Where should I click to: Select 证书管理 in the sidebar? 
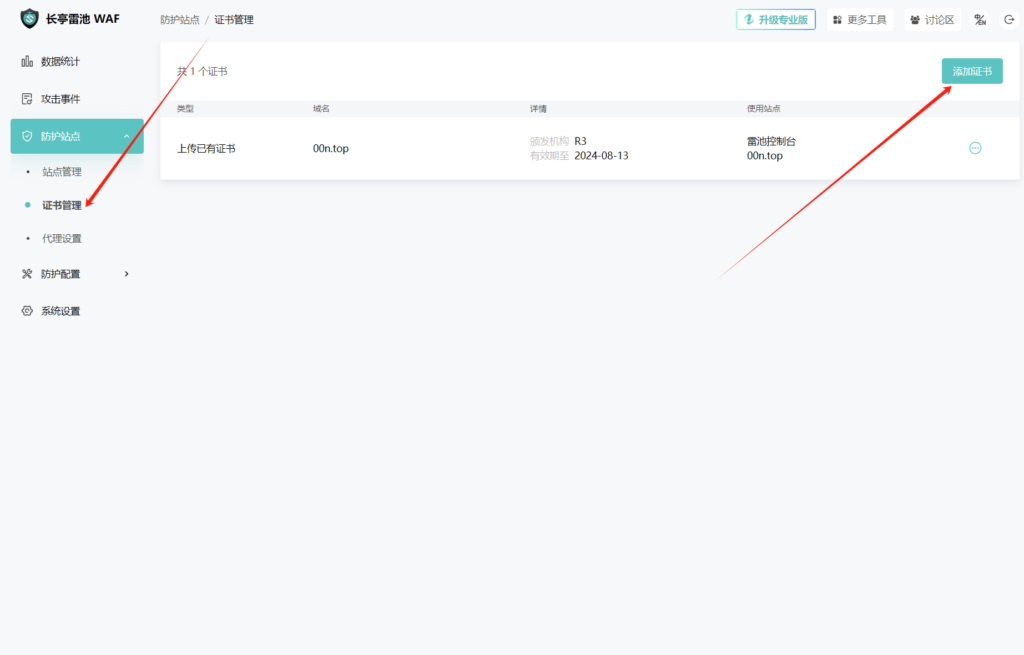pos(62,205)
